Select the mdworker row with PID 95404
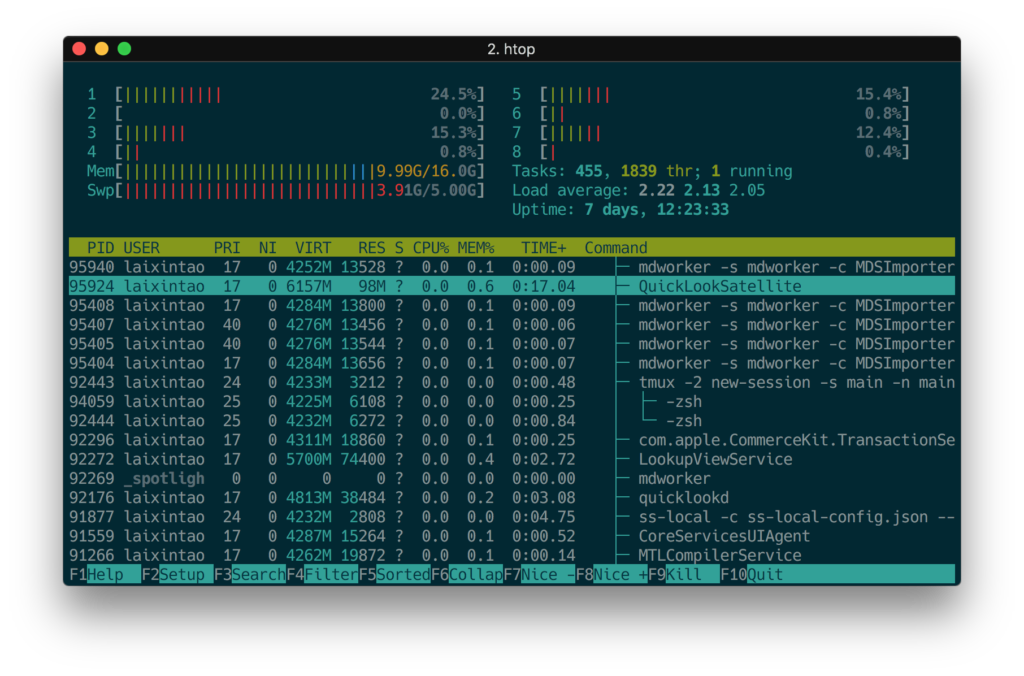Image resolution: width=1024 pixels, height=676 pixels. 512,363
